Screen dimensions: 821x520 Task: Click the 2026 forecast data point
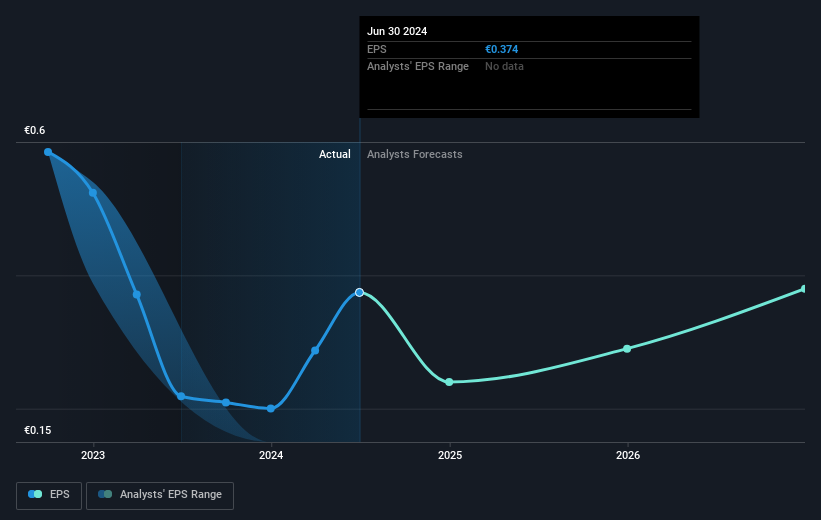click(x=627, y=349)
